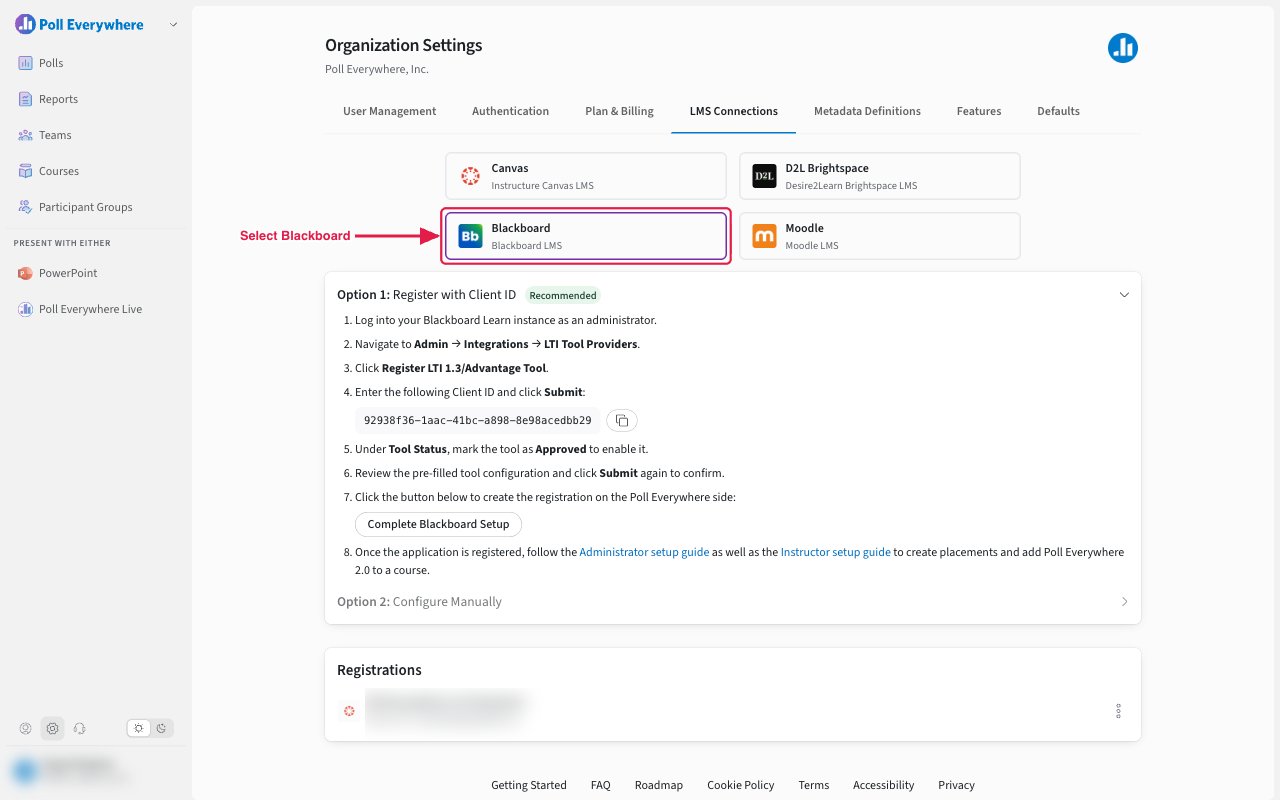Select the Participant Groups sidebar icon

click(26, 207)
